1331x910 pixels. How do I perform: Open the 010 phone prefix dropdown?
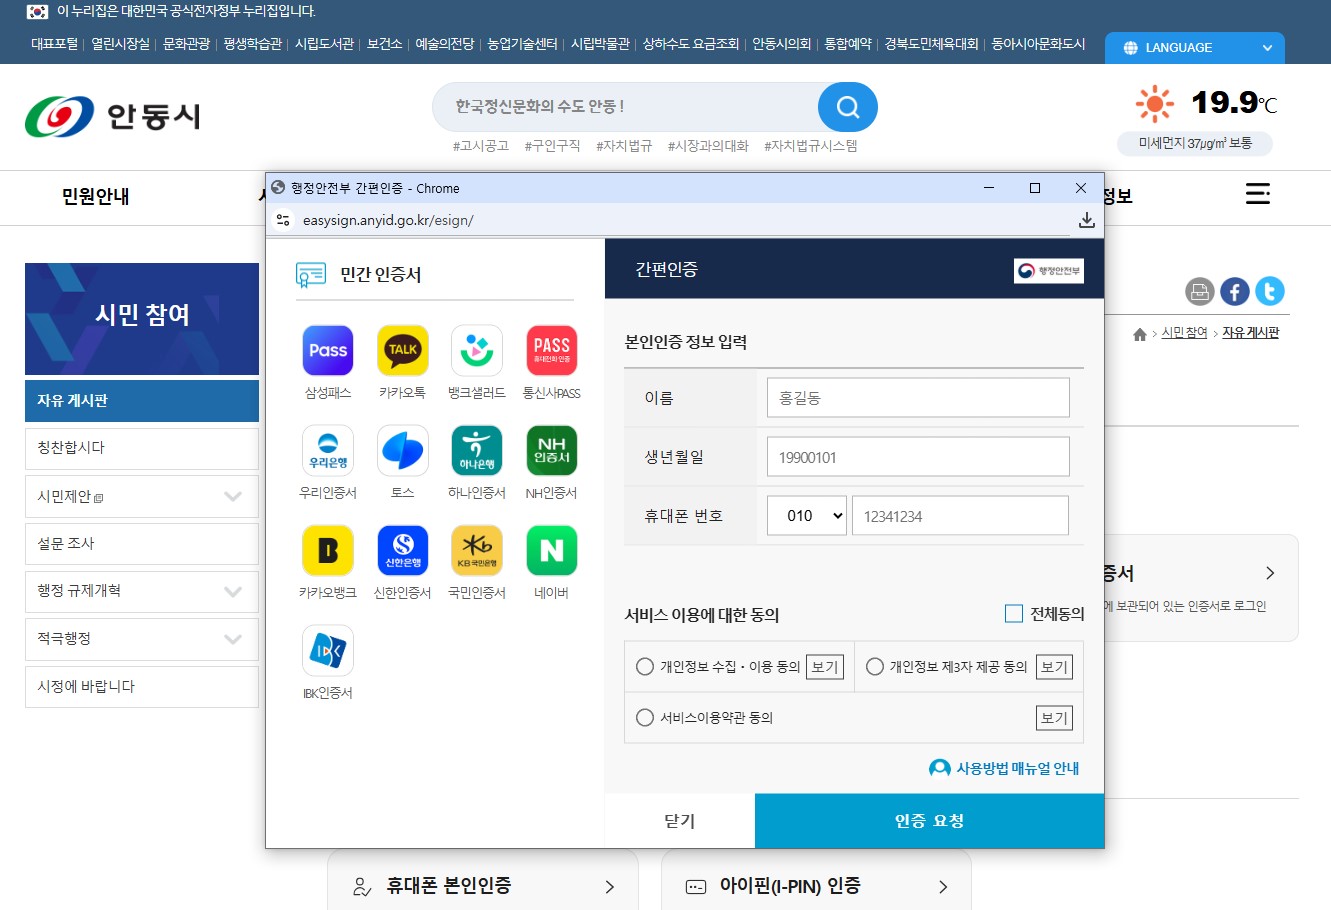tap(807, 516)
